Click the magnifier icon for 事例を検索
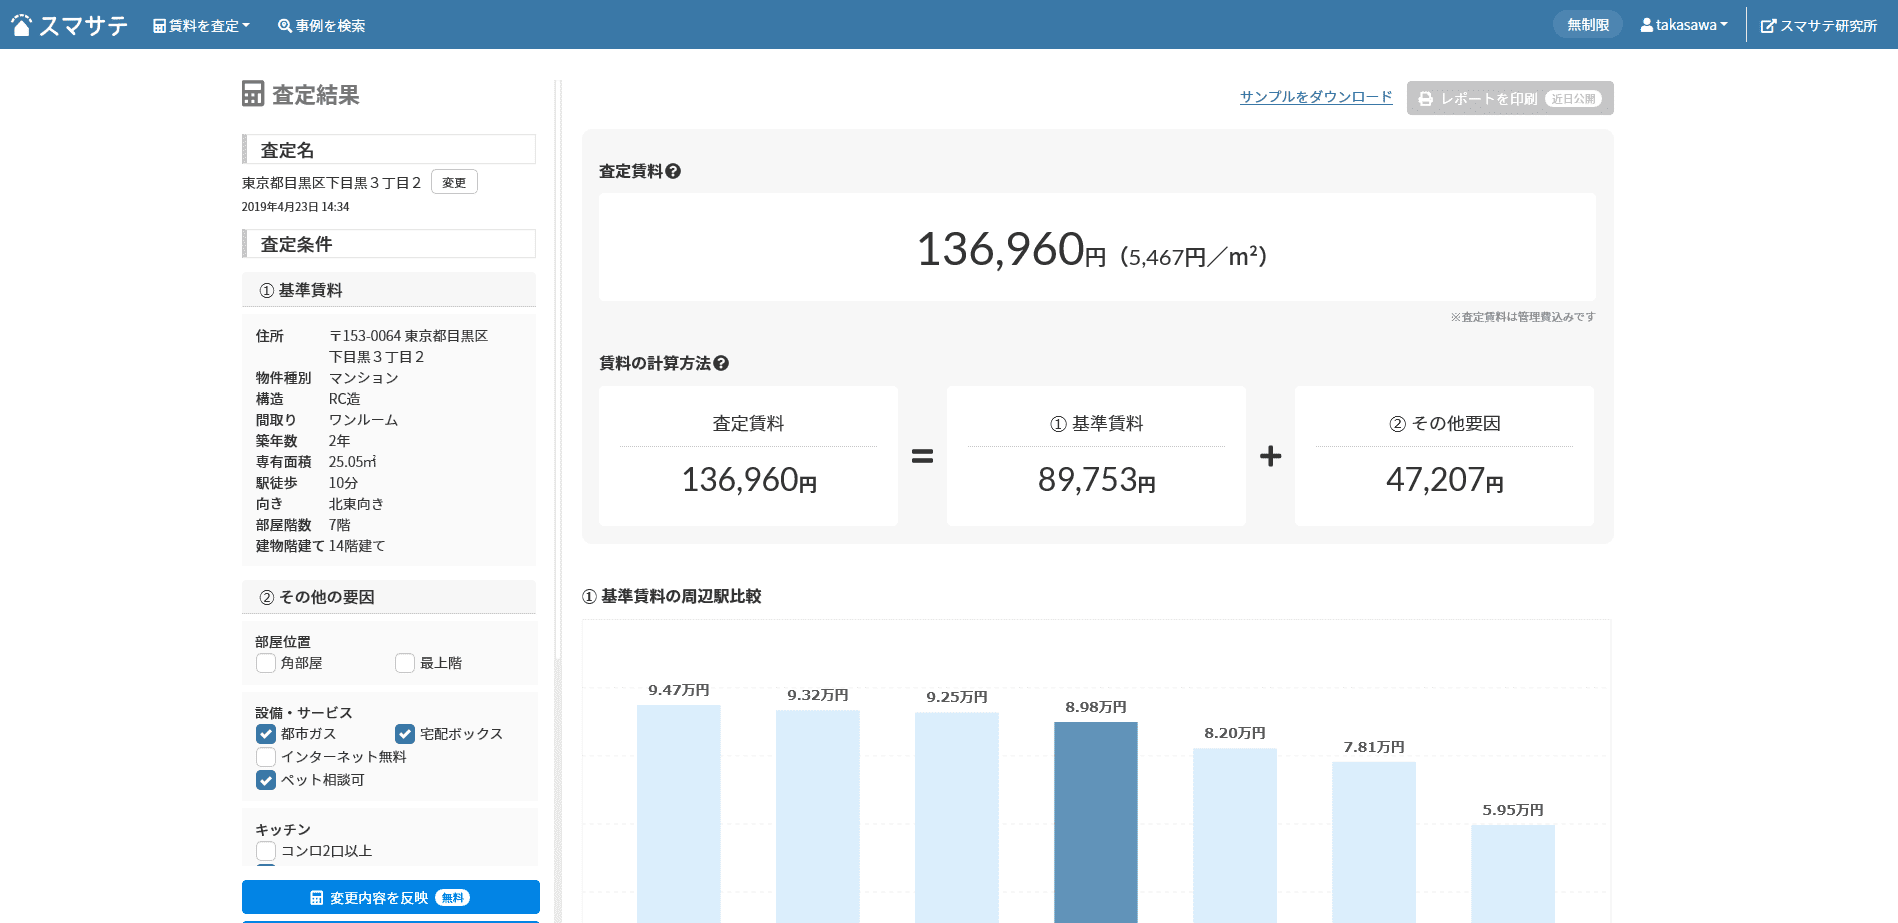The image size is (1898, 923). point(285,26)
